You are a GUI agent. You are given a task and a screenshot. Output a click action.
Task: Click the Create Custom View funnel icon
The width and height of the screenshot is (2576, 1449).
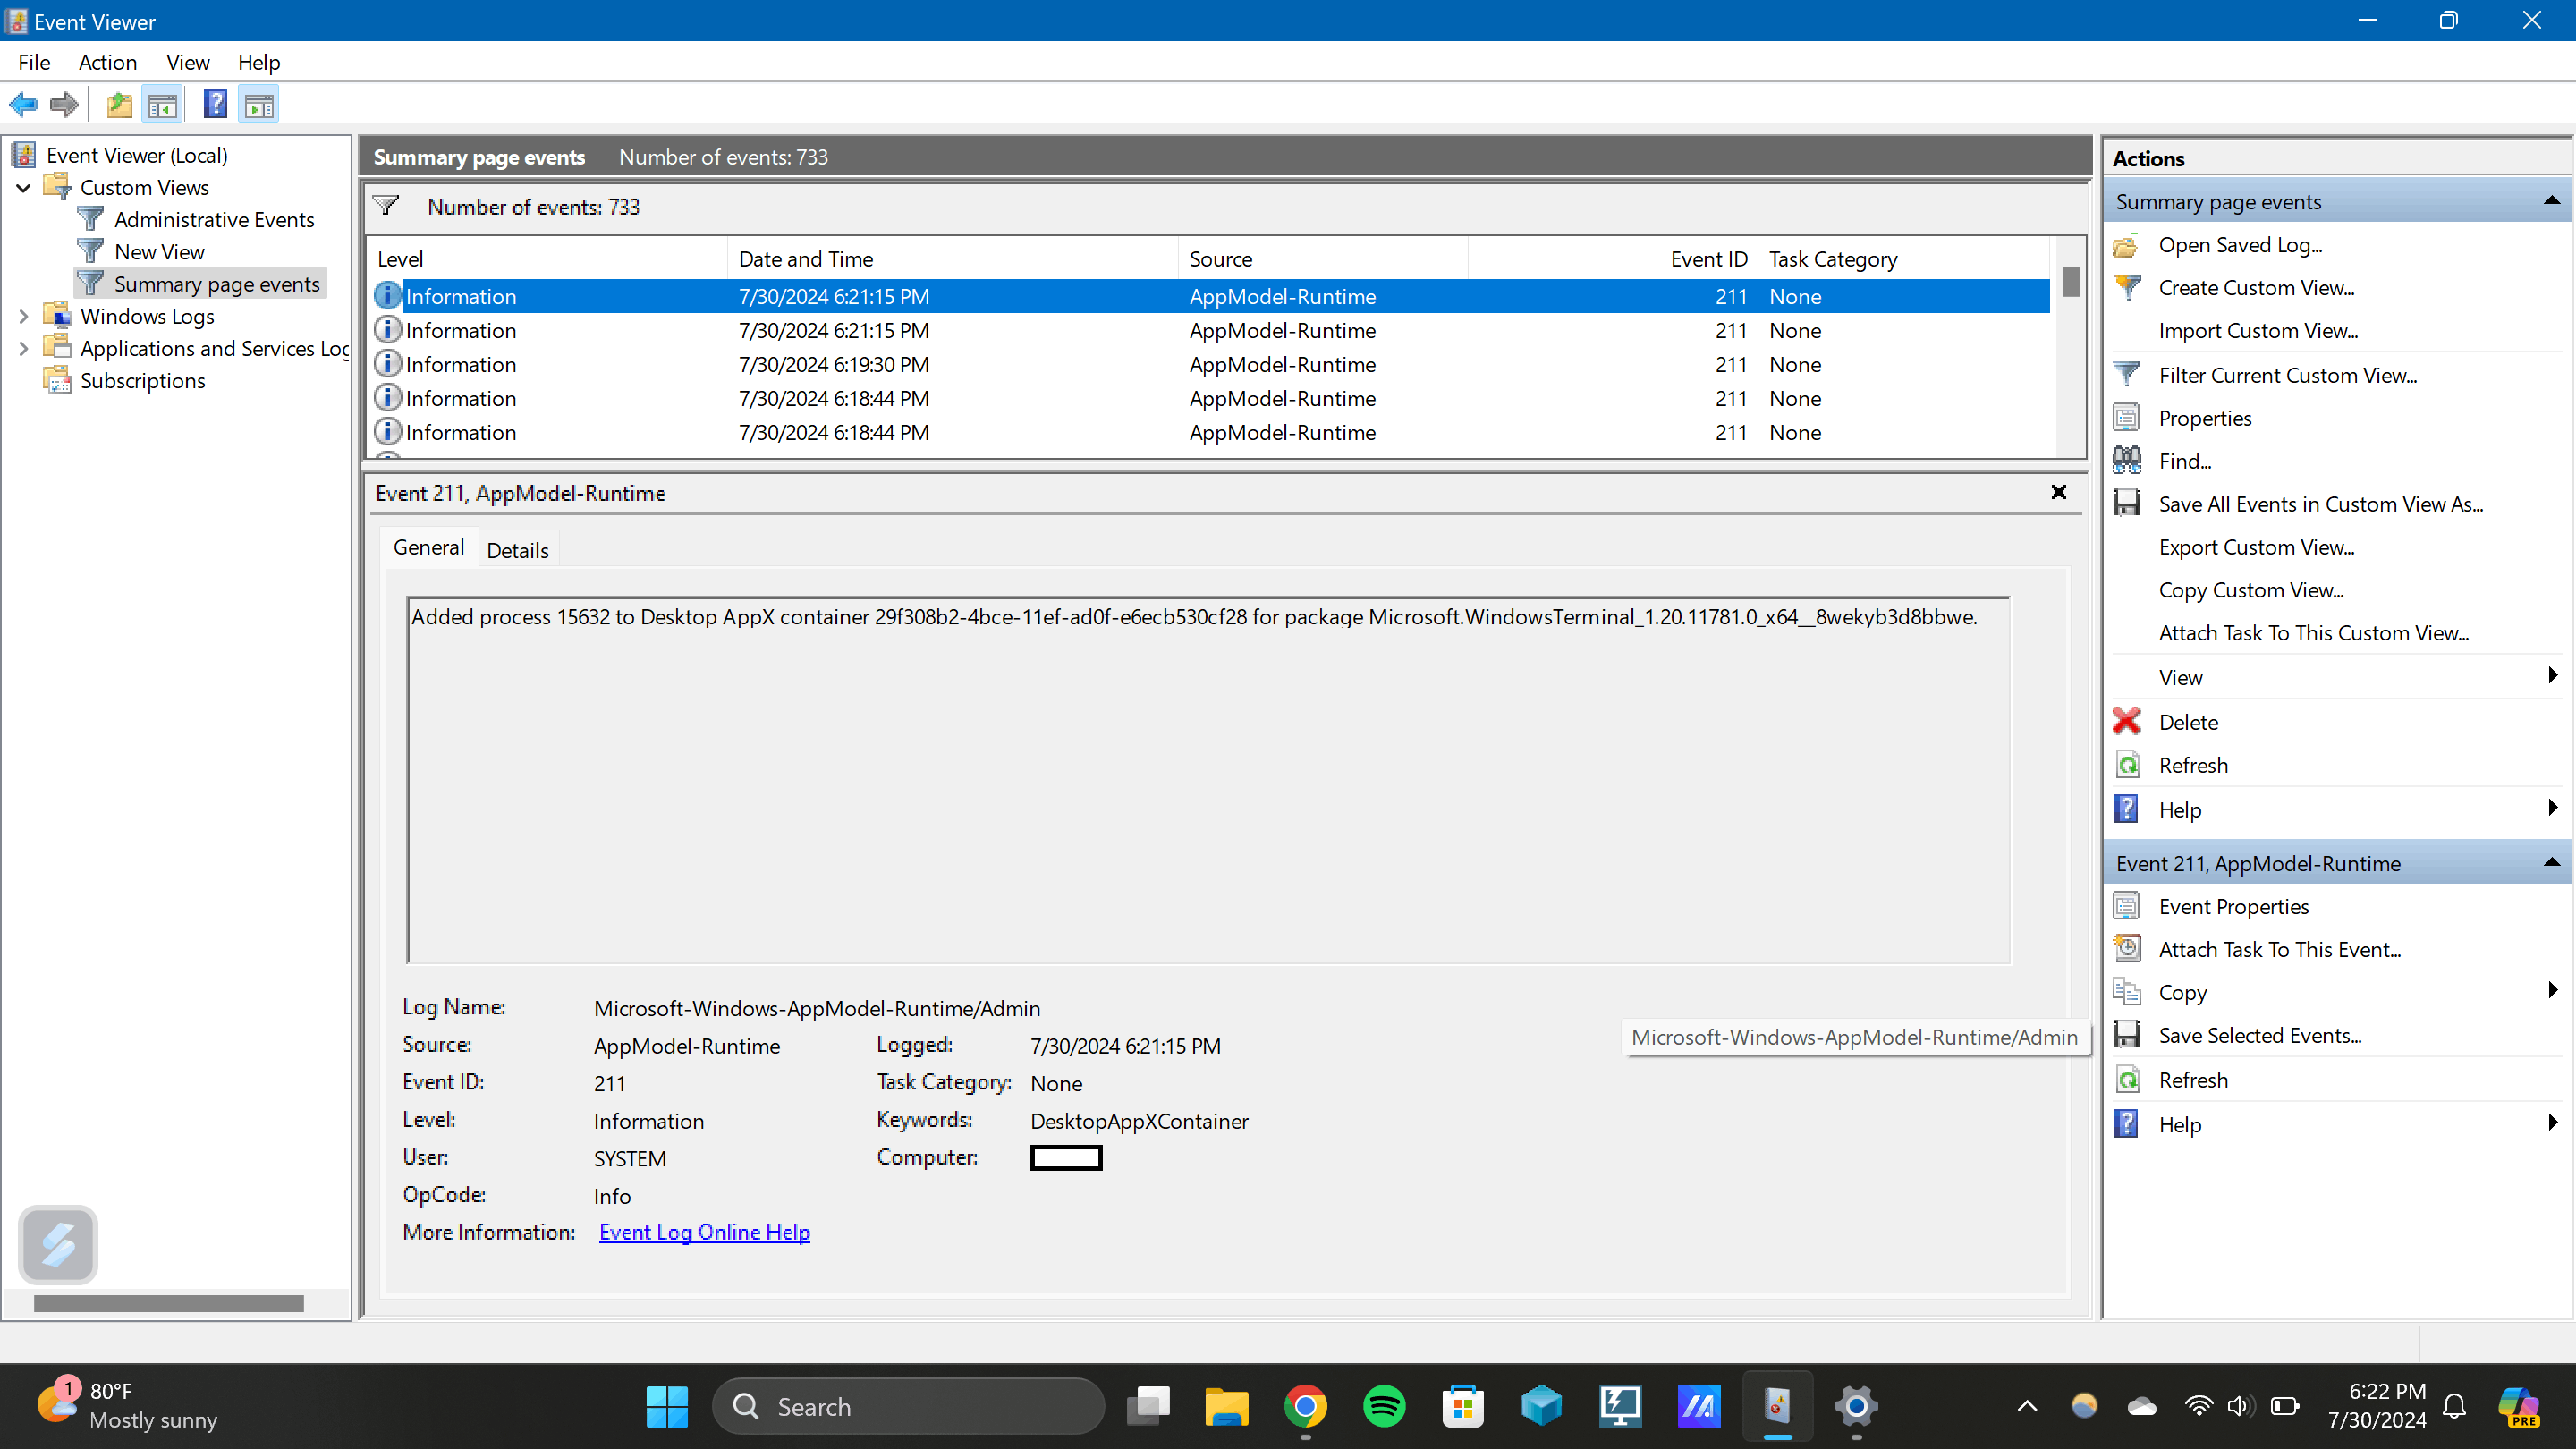(x=2127, y=288)
